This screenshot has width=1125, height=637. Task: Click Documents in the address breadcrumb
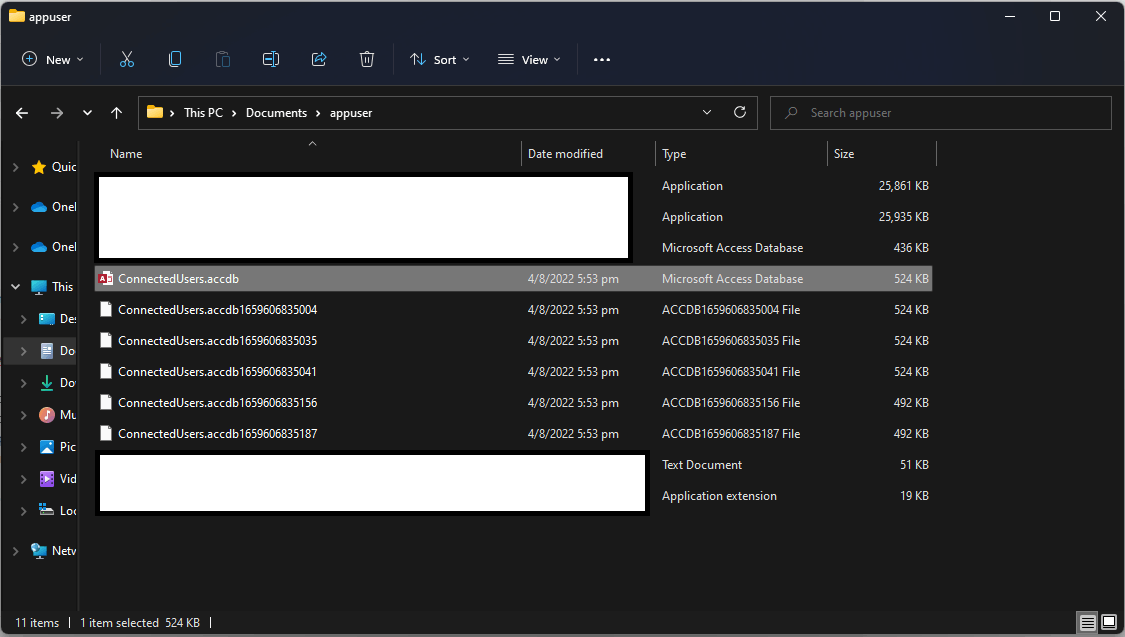(x=276, y=113)
